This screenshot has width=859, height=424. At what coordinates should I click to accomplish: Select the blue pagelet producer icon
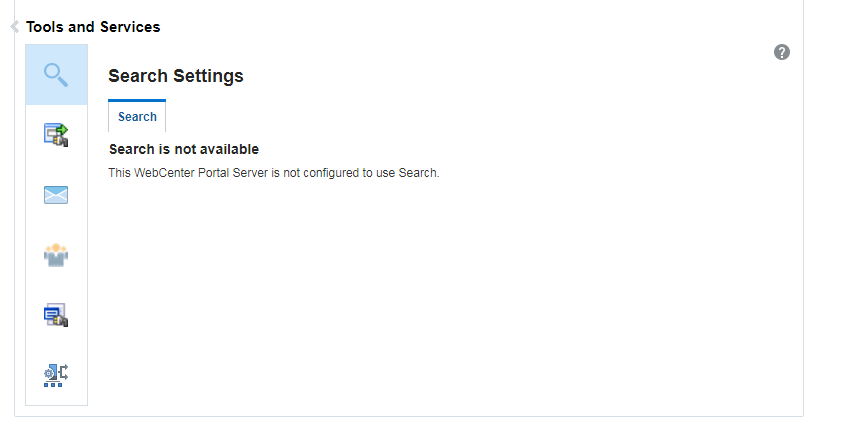point(56,315)
